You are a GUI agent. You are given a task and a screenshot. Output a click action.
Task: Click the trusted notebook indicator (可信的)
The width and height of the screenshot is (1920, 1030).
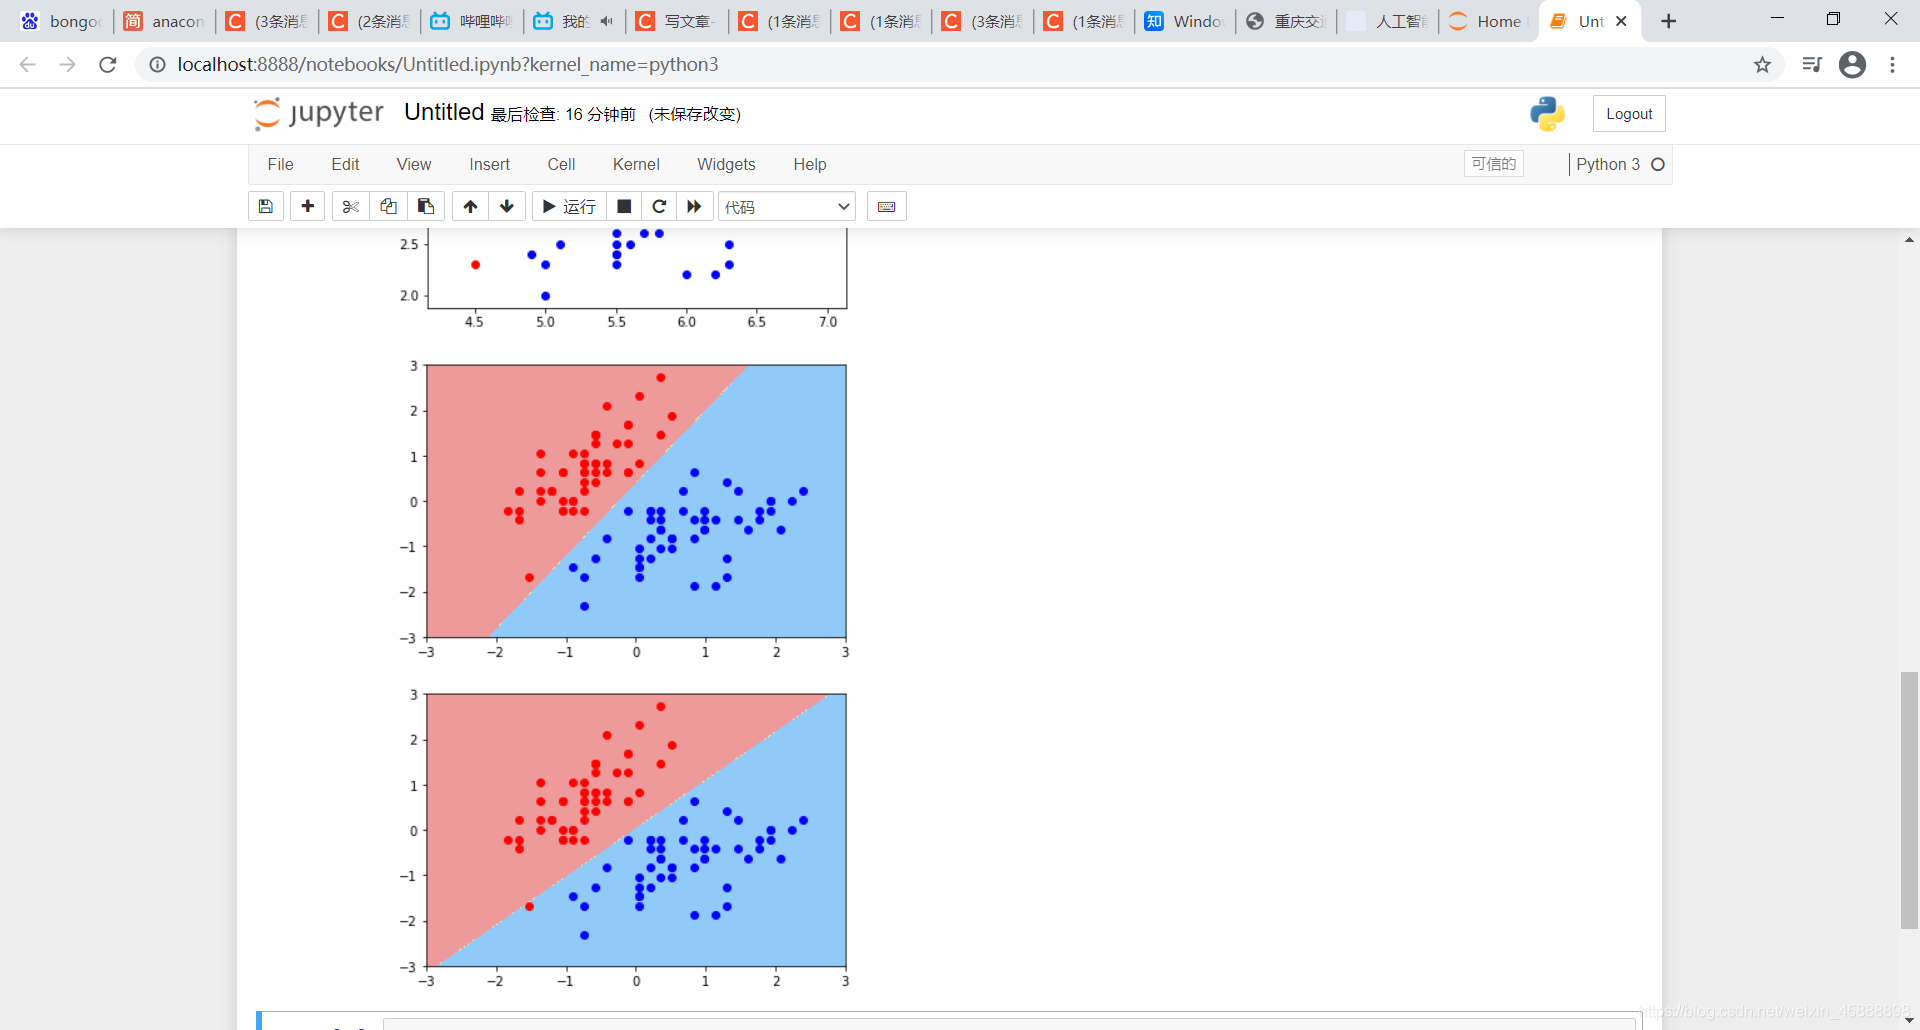click(x=1494, y=164)
